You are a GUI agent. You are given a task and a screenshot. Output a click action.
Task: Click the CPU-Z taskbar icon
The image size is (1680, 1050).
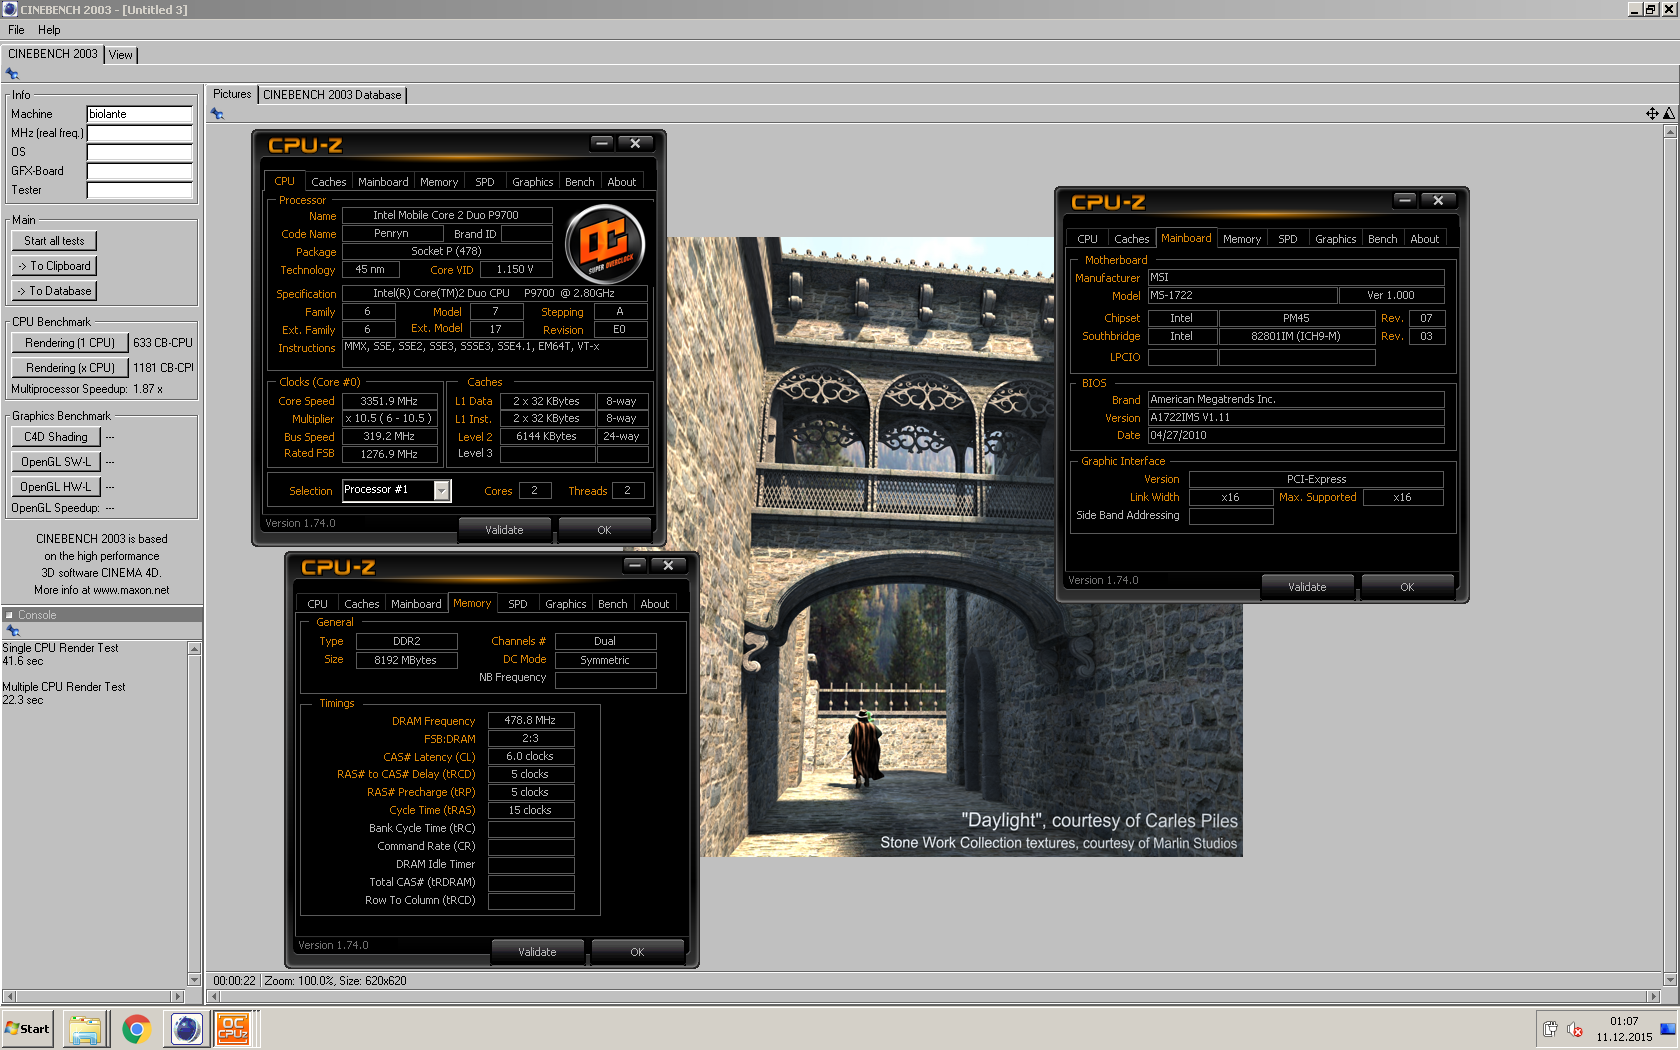tap(233, 1029)
